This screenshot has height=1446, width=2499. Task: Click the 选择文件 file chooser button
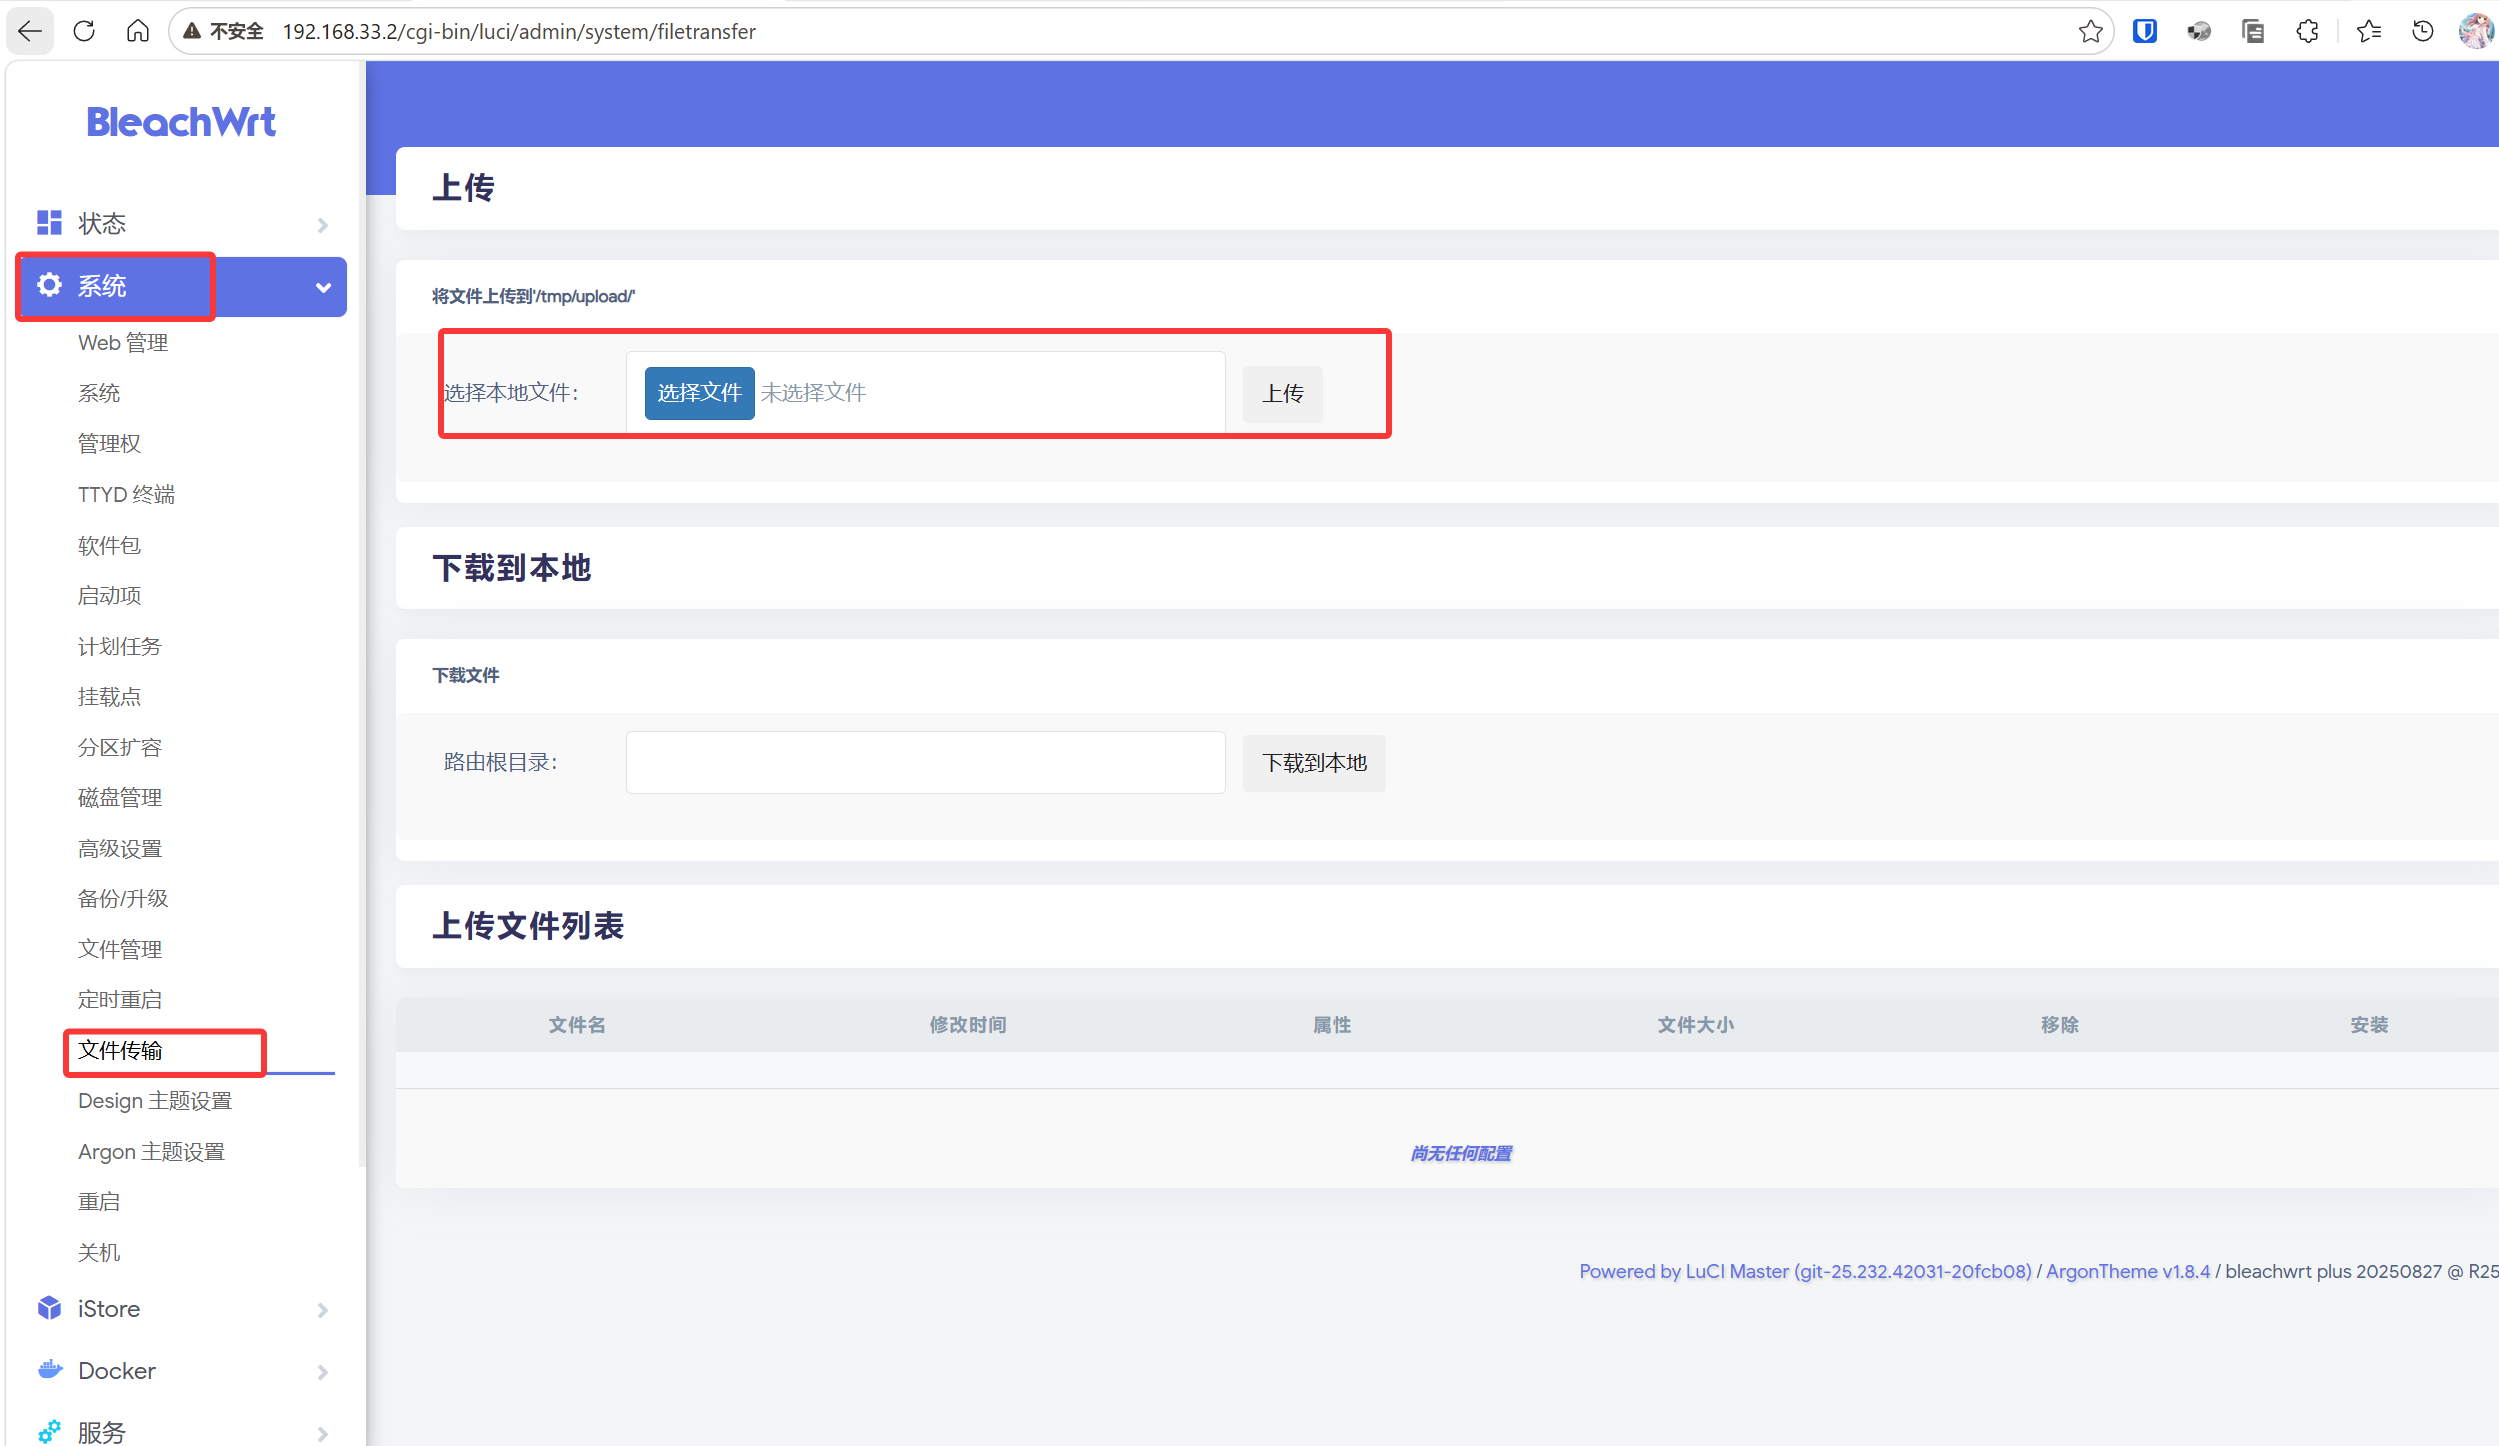pos(699,393)
